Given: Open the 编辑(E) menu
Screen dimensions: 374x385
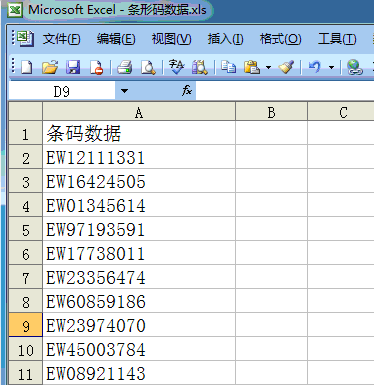Looking at the screenshot, I should [116, 39].
